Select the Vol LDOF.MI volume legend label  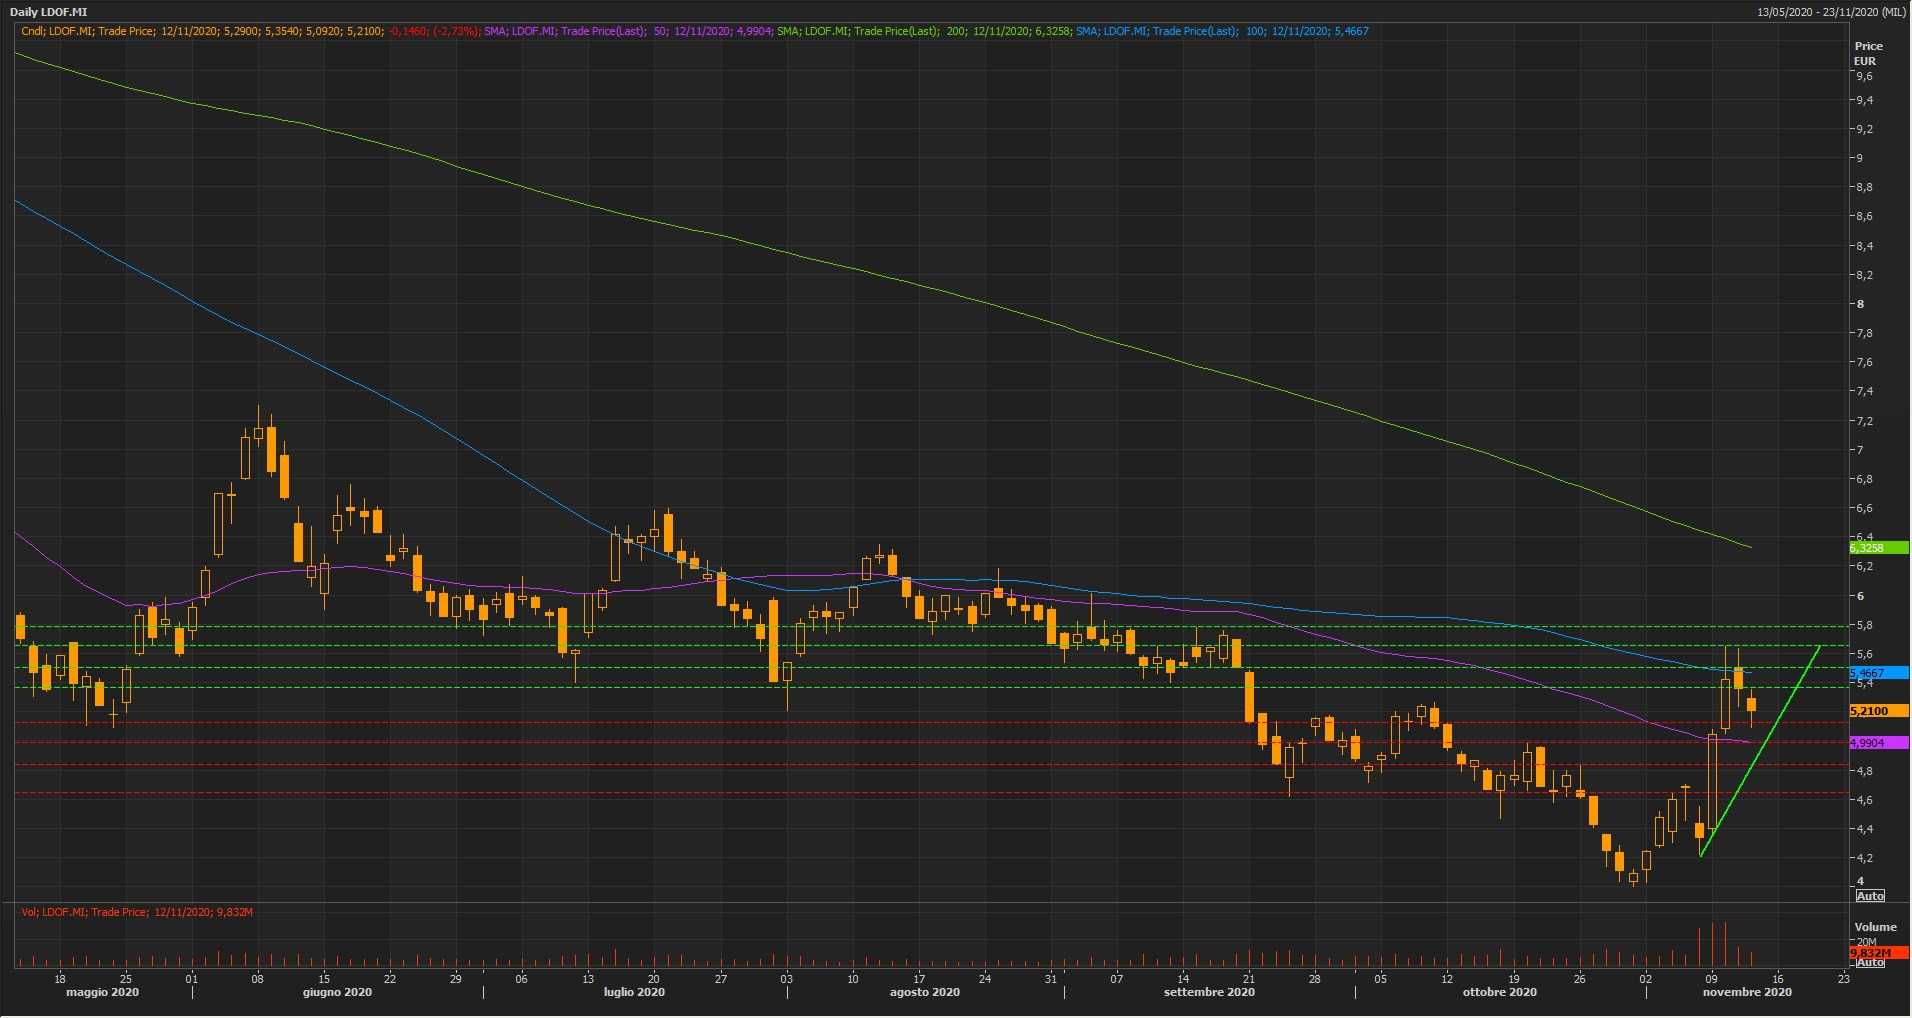click(x=137, y=912)
